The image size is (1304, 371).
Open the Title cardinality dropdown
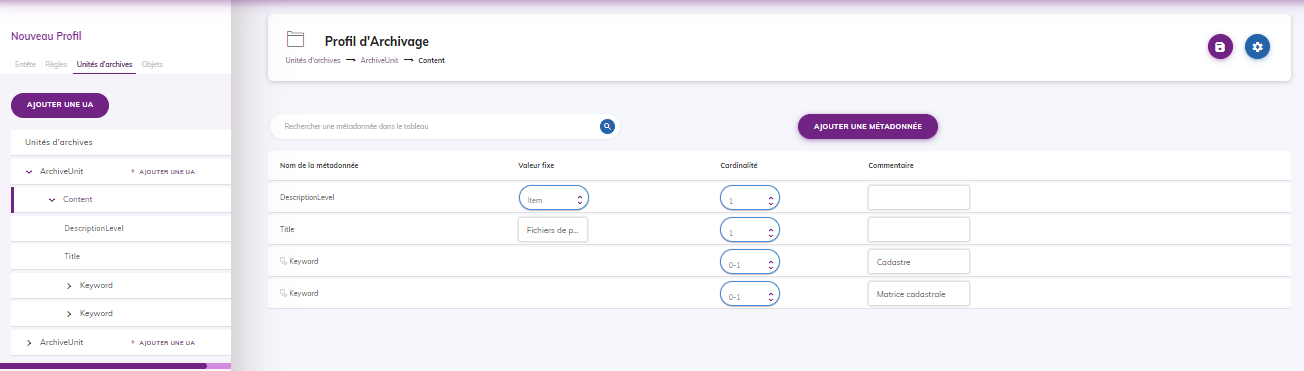pyautogui.click(x=750, y=230)
